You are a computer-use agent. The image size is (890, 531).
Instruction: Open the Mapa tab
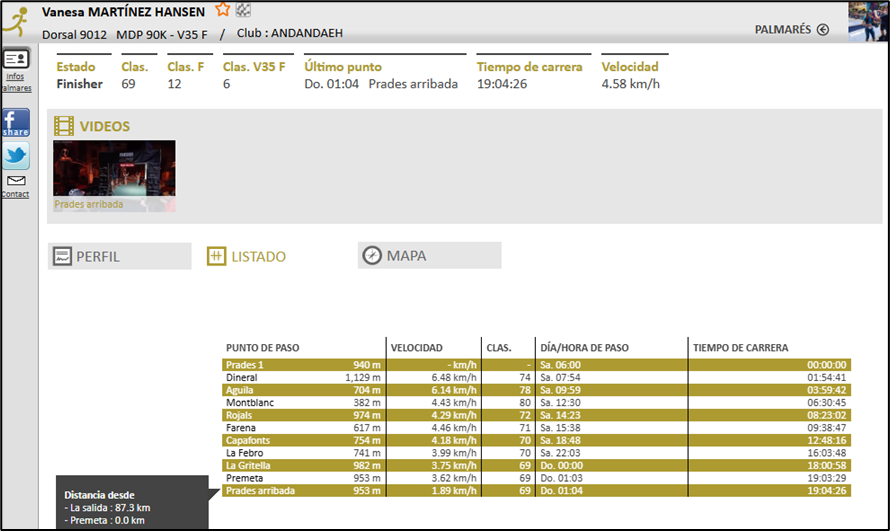coord(429,256)
